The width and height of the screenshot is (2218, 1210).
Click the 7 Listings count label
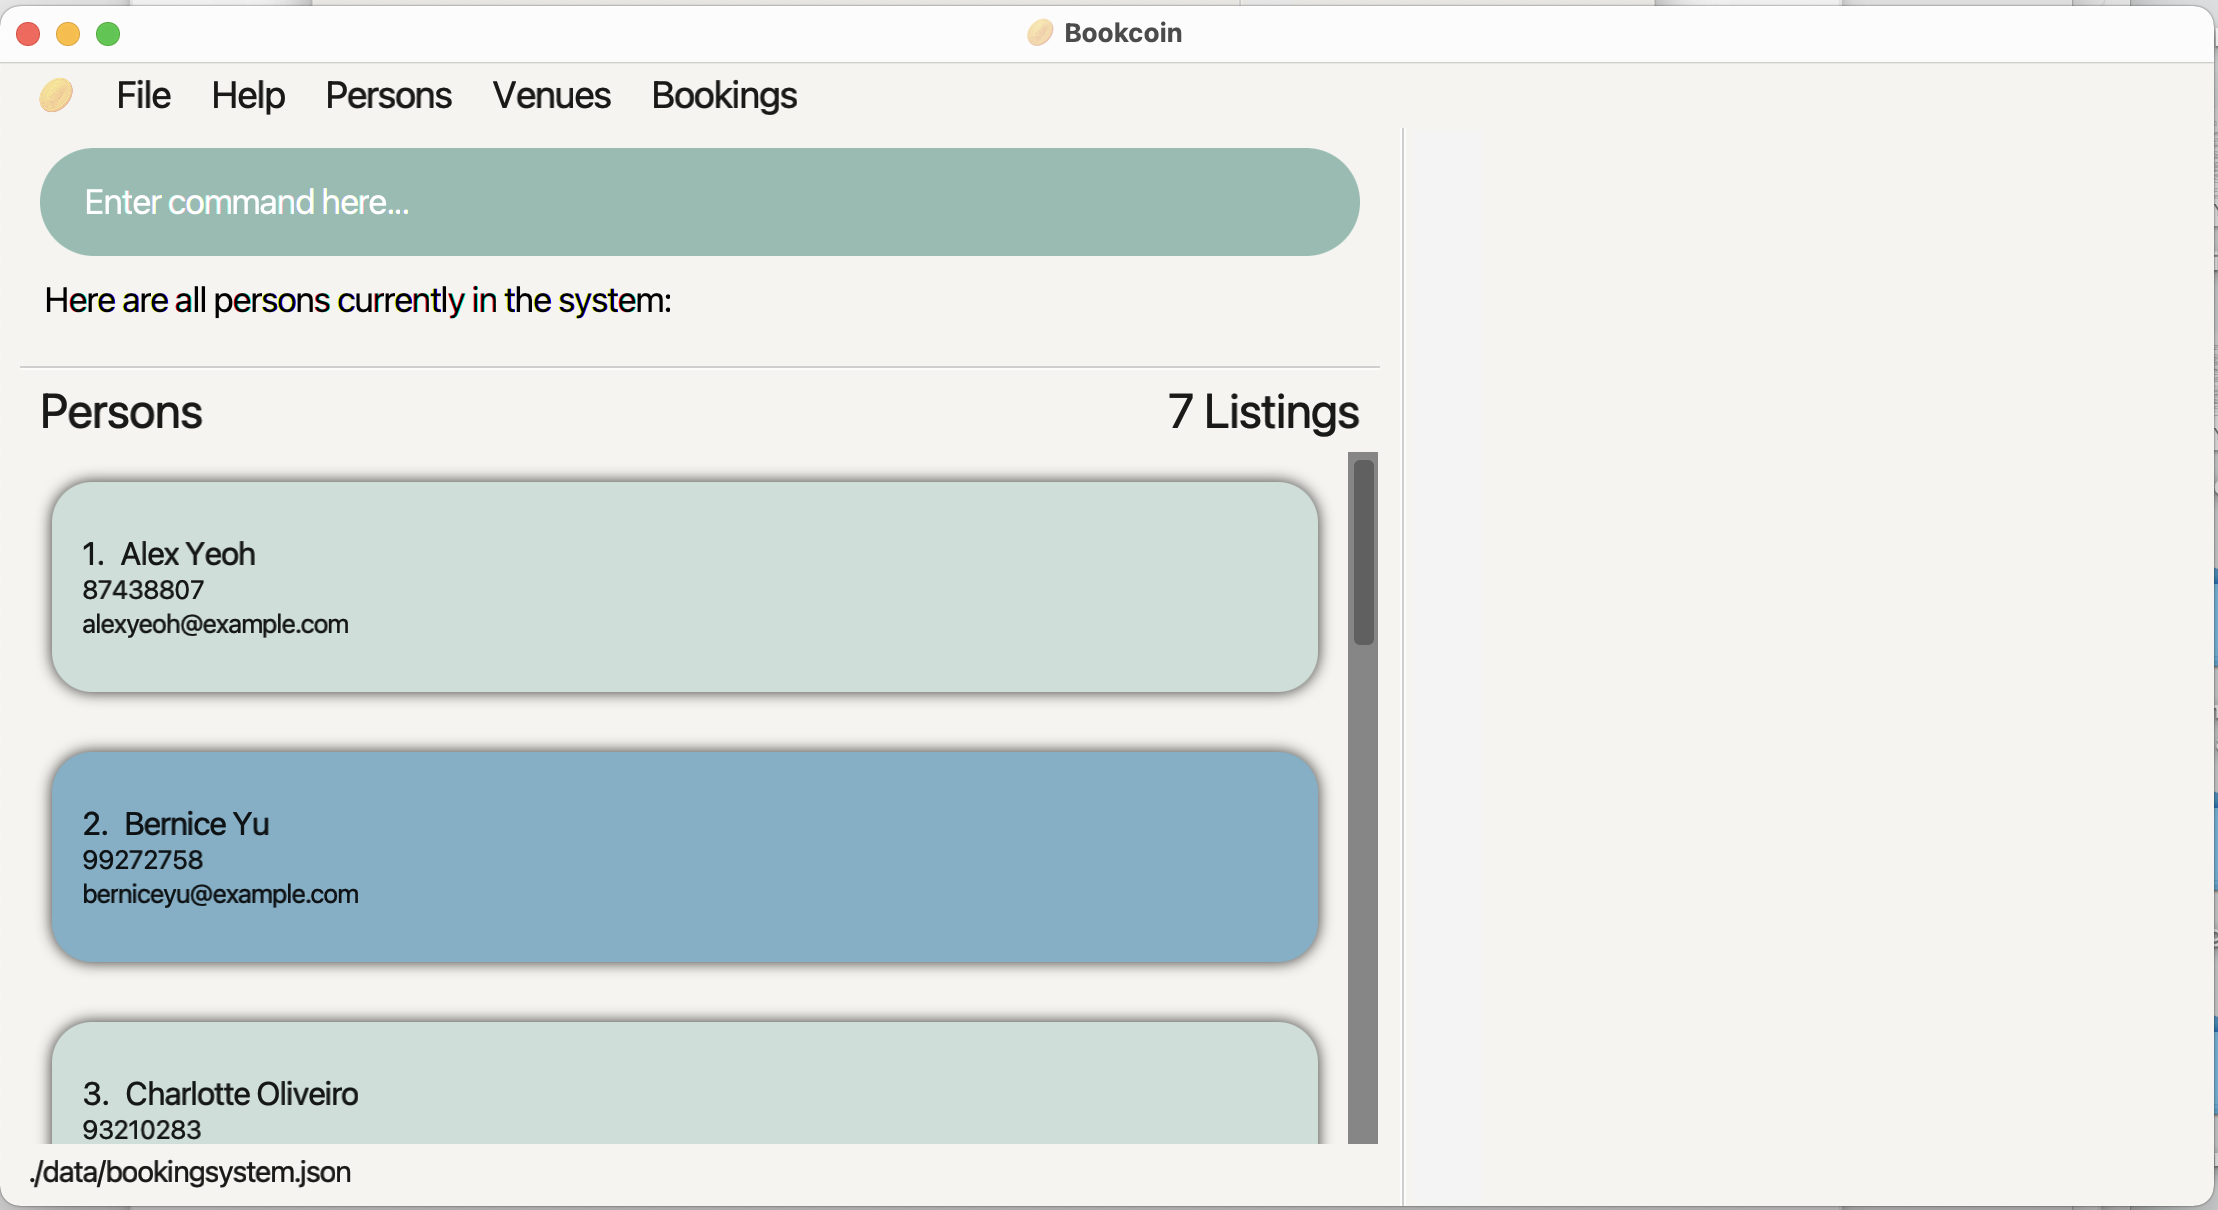pyautogui.click(x=1263, y=412)
